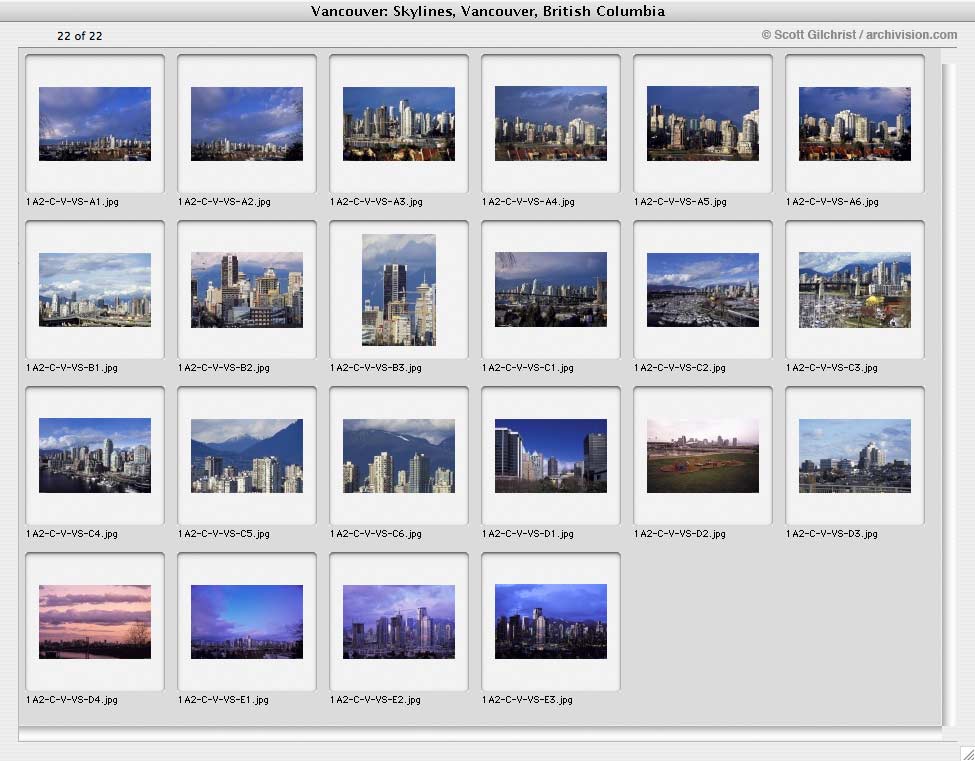Open the marina thumbnail 1A2-C-V-VS-C2.jpg
The image size is (975, 761).
tap(703, 290)
